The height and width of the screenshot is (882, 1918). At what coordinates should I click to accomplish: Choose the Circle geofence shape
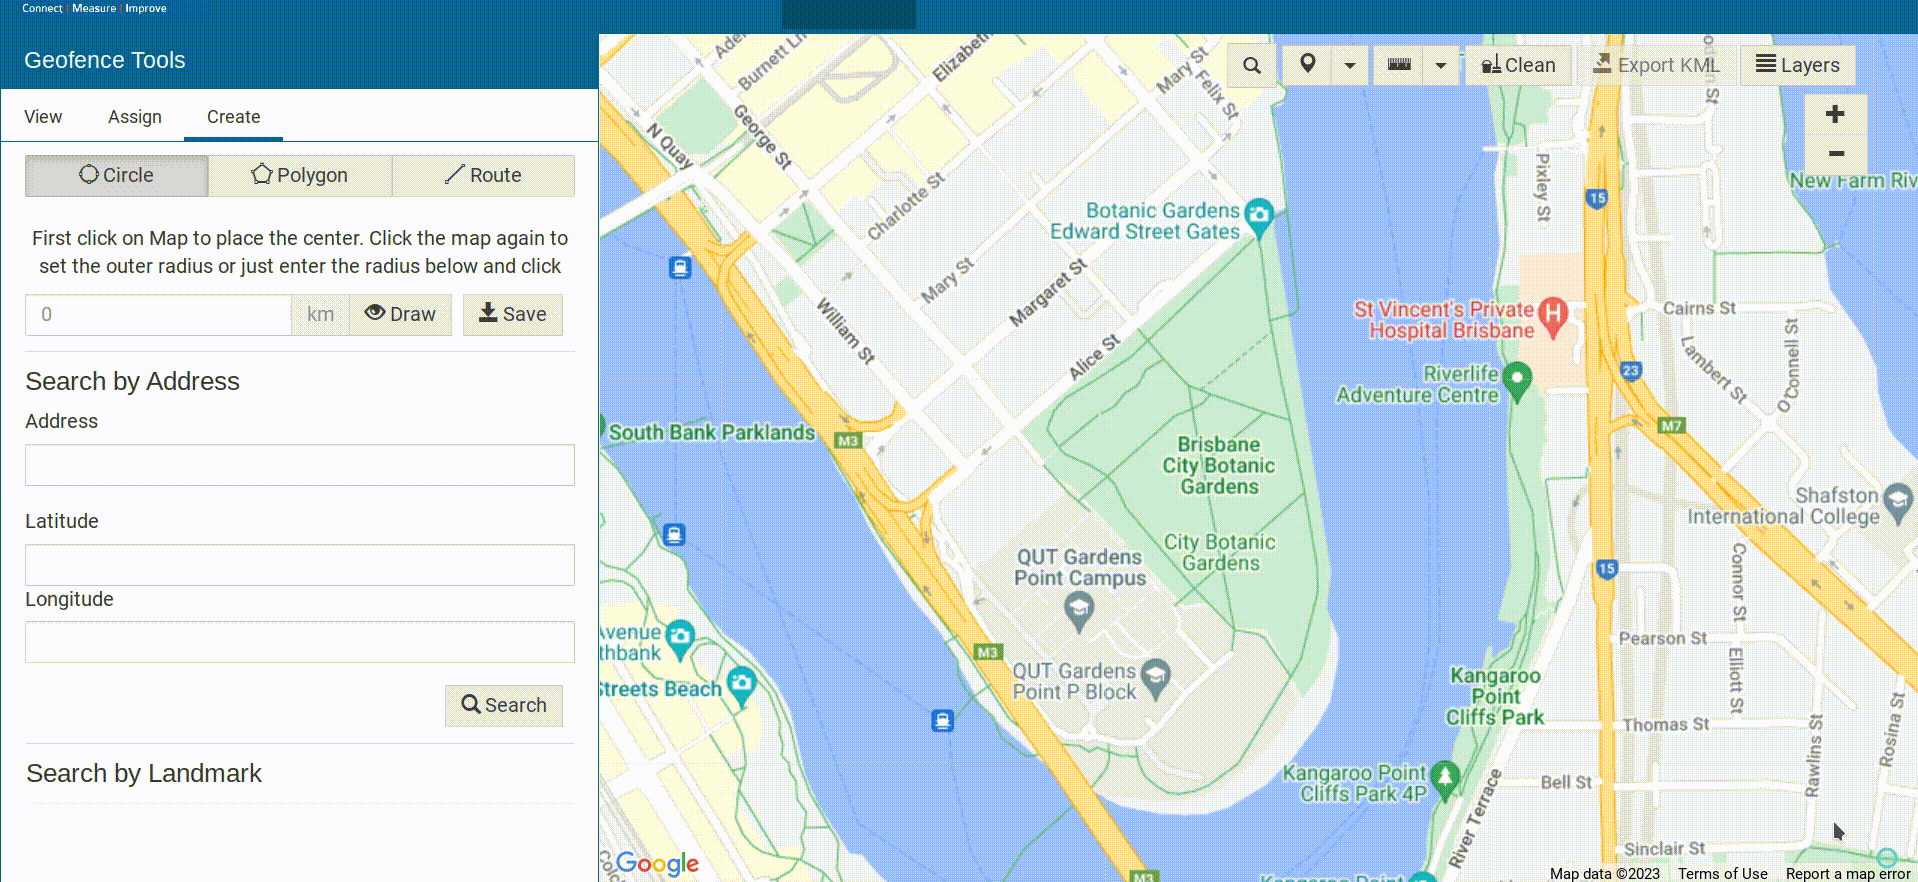[117, 175]
